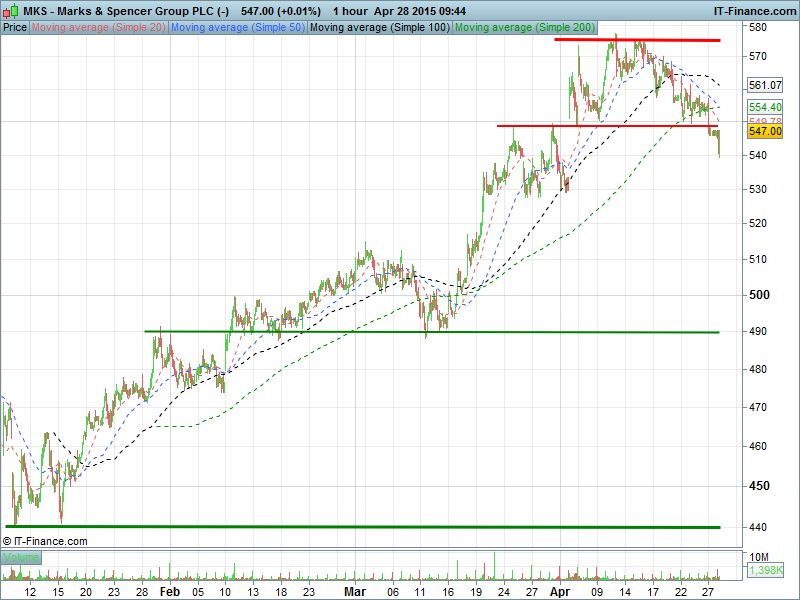The height and width of the screenshot is (600, 800).
Task: Click the © IT-Finance.com copyright text
Action: [46, 541]
